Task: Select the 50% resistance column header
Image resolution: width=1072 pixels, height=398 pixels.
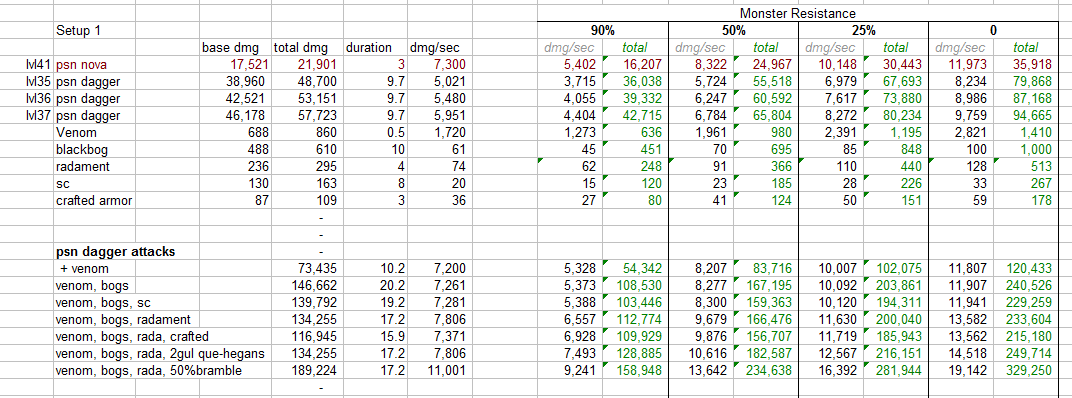Action: pyautogui.click(x=733, y=31)
